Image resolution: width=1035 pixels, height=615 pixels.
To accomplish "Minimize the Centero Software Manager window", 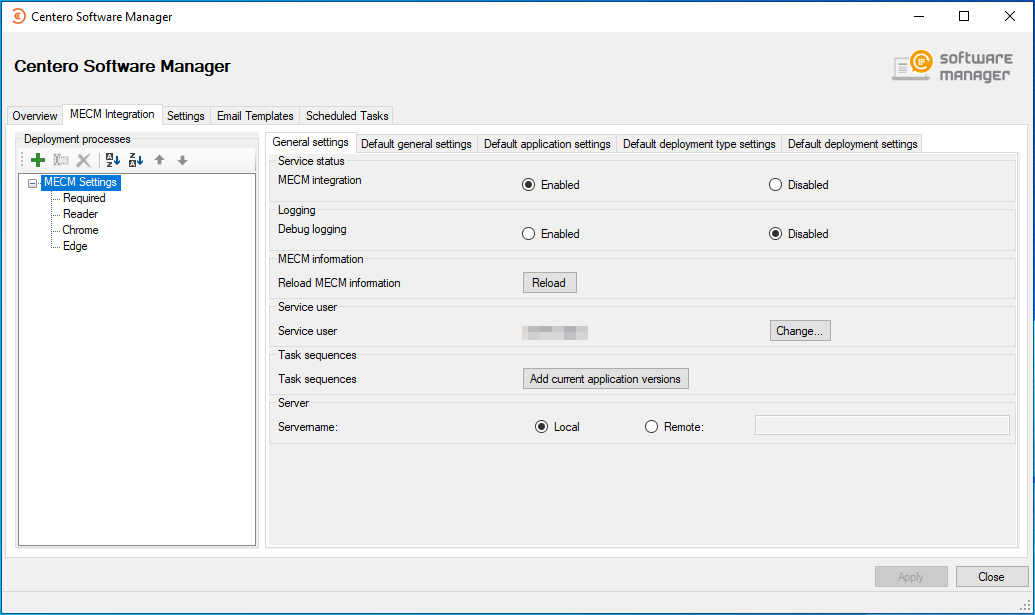I will (919, 16).
